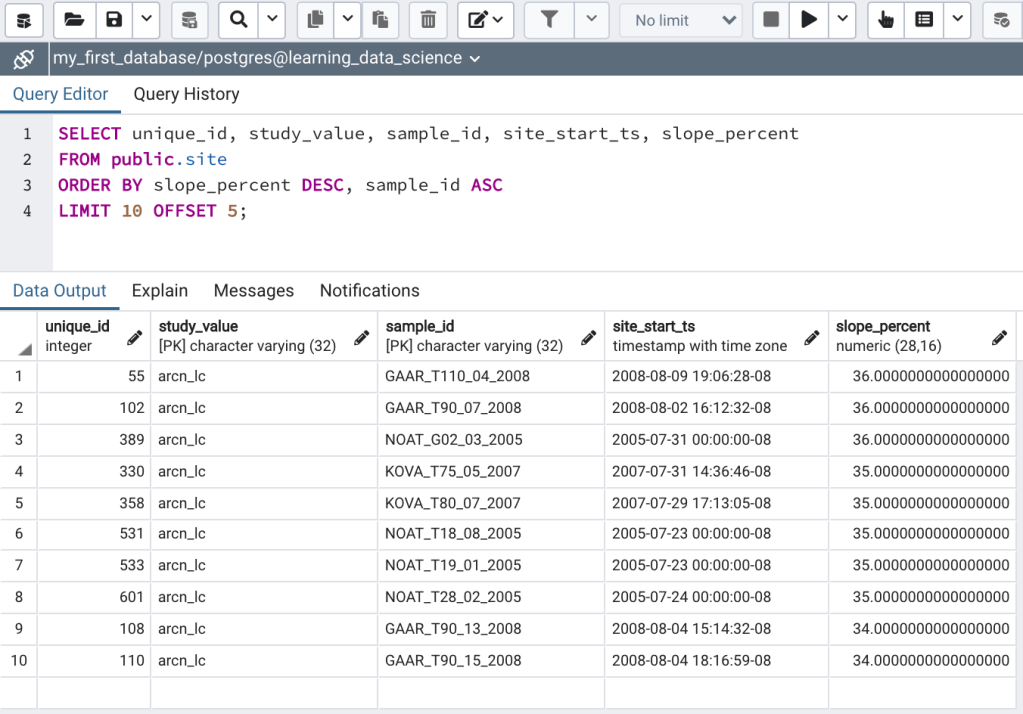This screenshot has width=1023, height=714.
Task: Expand the Save File options arrow
Action: pos(146,20)
